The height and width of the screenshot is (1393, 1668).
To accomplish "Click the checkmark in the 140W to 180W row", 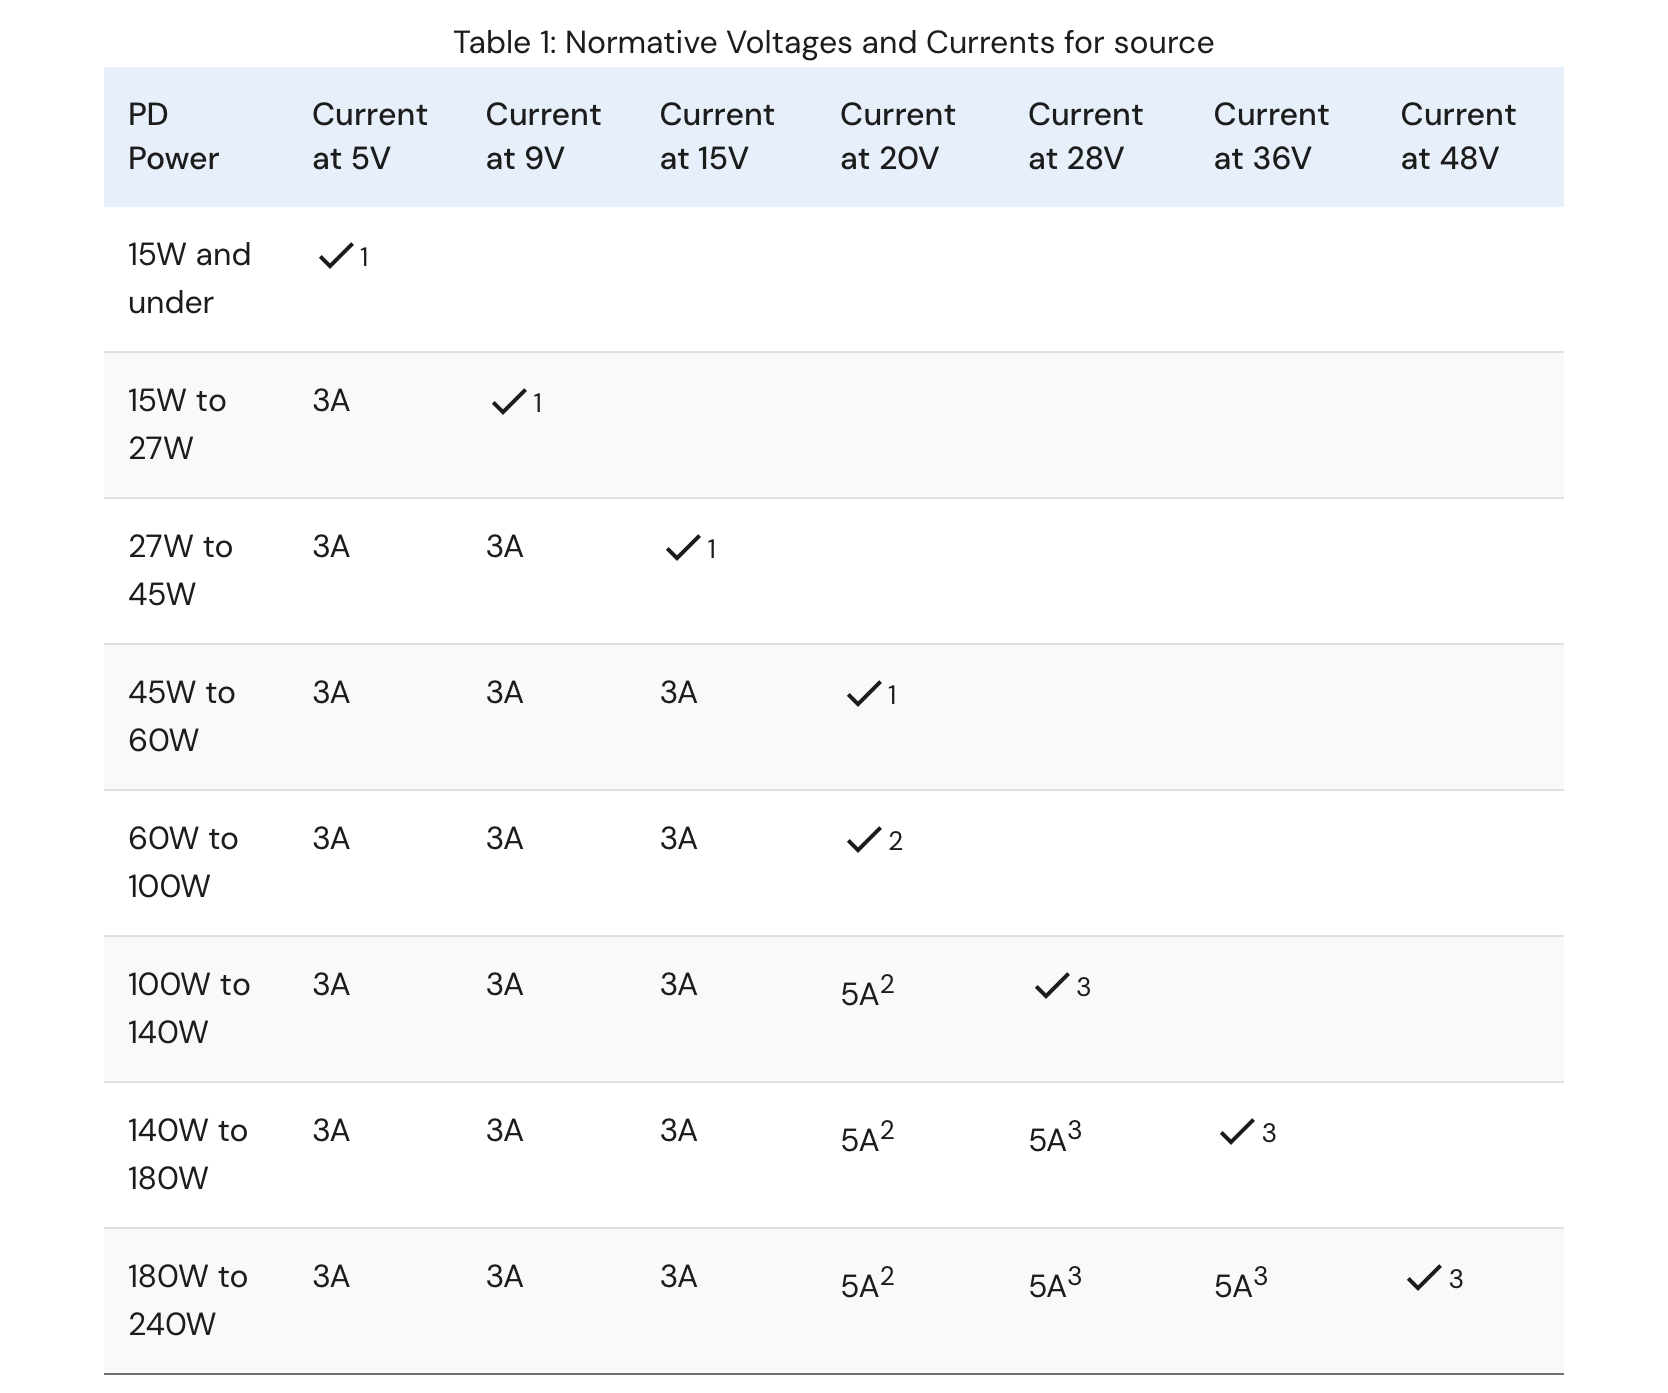I will 1237,1133.
